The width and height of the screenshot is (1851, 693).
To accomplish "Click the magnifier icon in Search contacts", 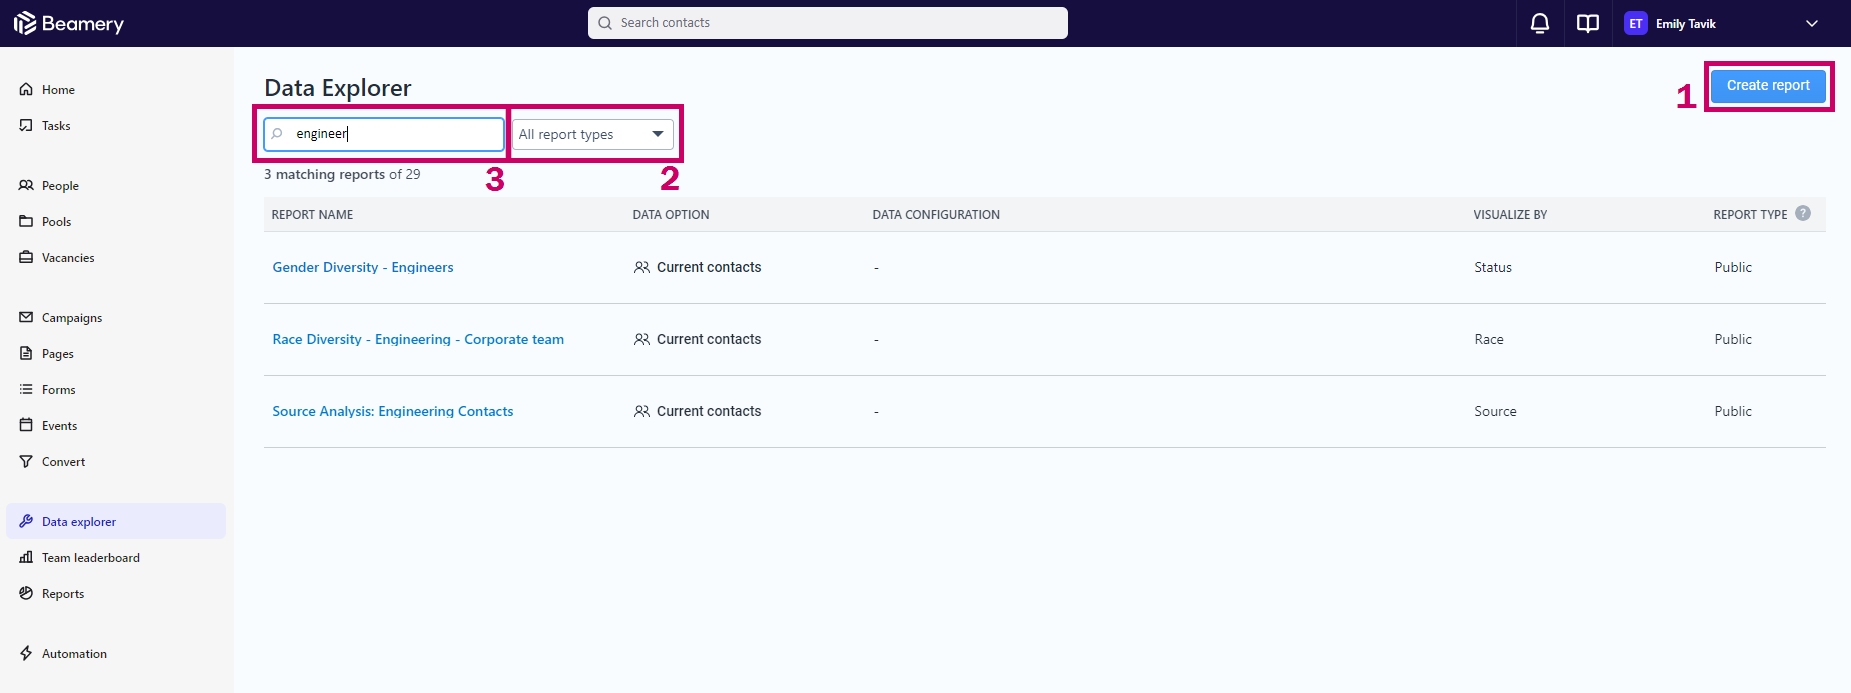I will 605,23.
